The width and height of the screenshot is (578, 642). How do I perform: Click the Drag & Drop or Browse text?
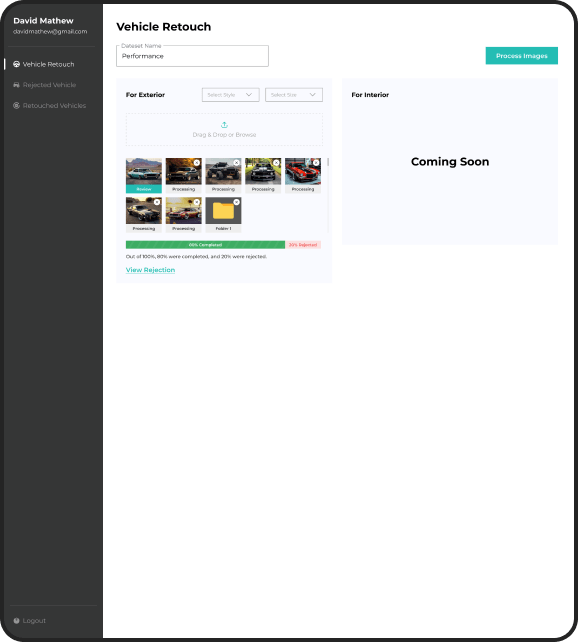pos(224,135)
